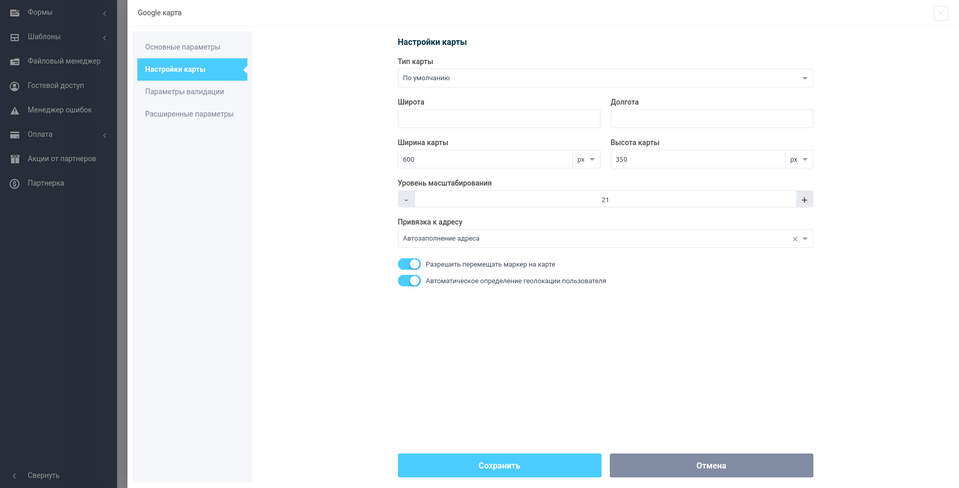Image resolution: width=959 pixels, height=488 pixels.
Task: Click the Forms icon in sidebar
Action: pos(15,12)
